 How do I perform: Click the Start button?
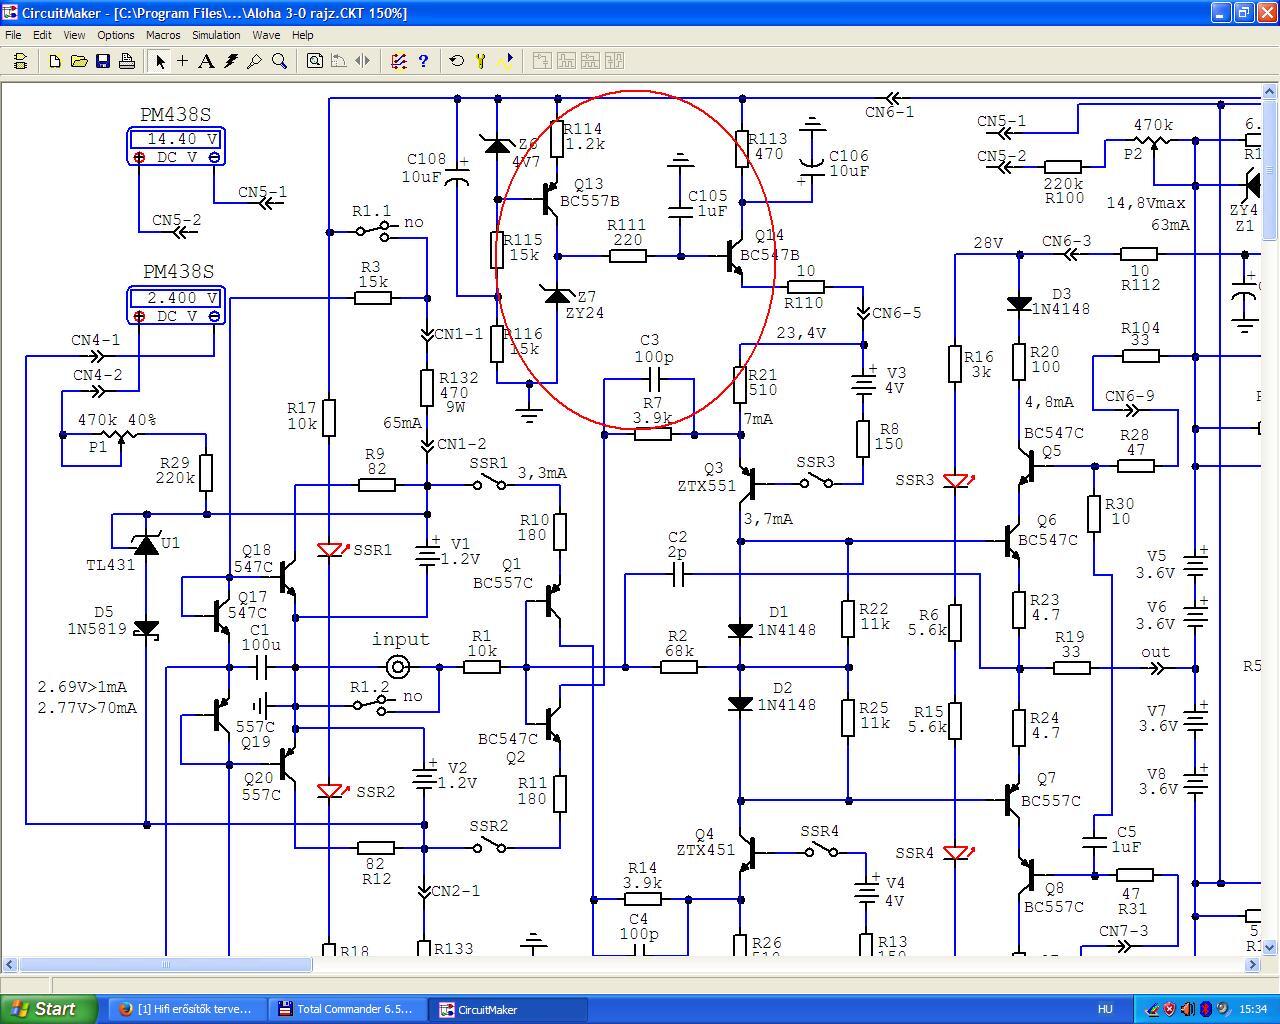coord(49,1009)
